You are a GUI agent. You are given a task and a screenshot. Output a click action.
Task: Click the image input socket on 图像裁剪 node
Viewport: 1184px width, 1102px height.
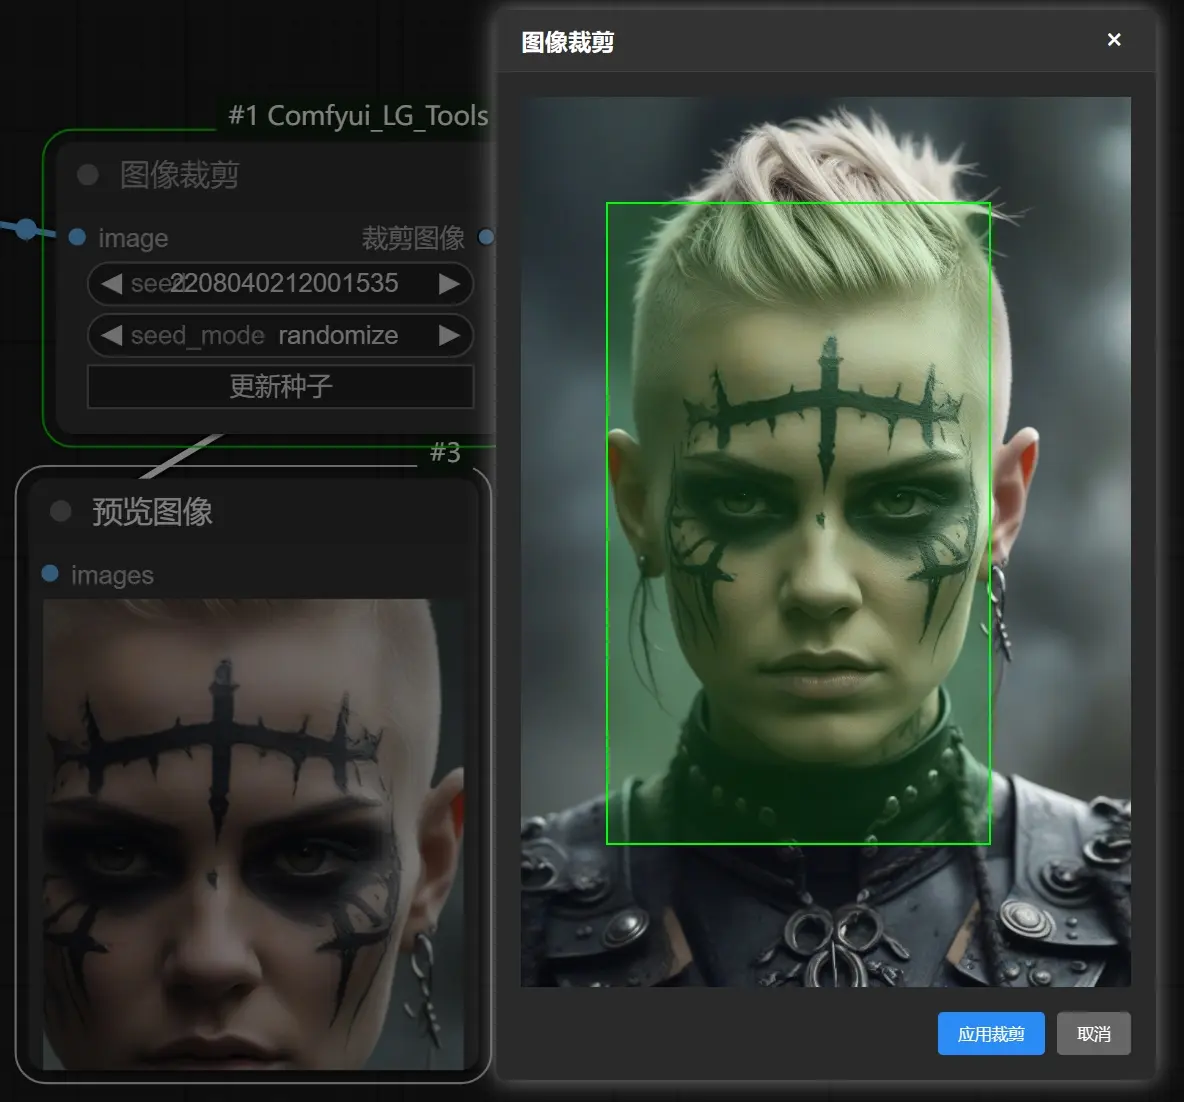pyautogui.click(x=77, y=237)
